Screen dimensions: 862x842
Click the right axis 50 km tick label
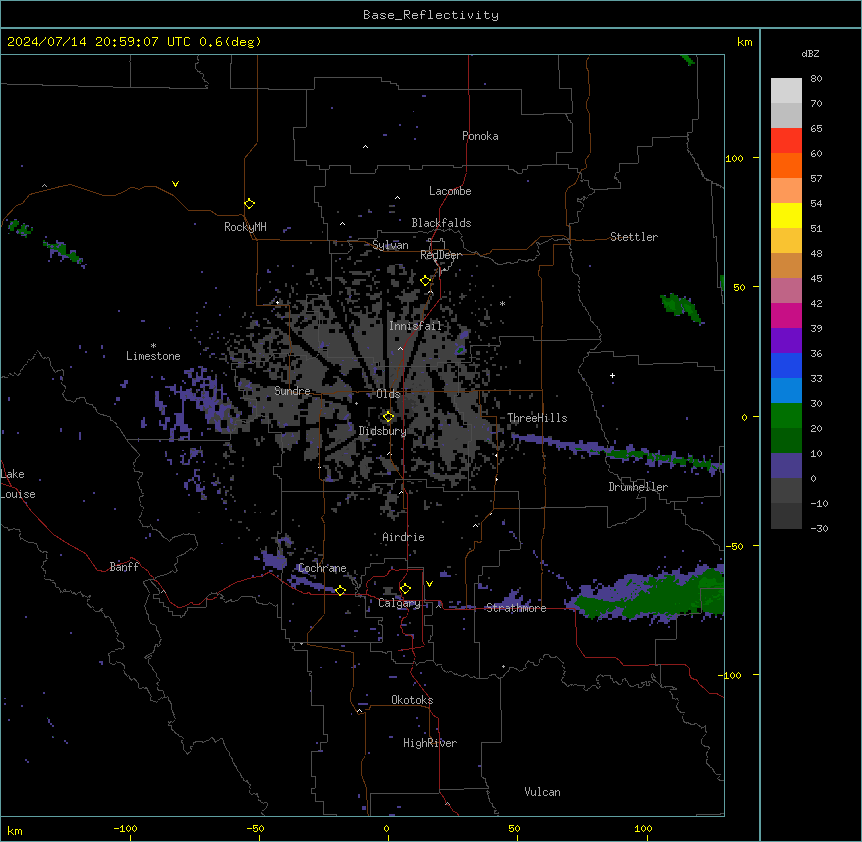tap(739, 287)
